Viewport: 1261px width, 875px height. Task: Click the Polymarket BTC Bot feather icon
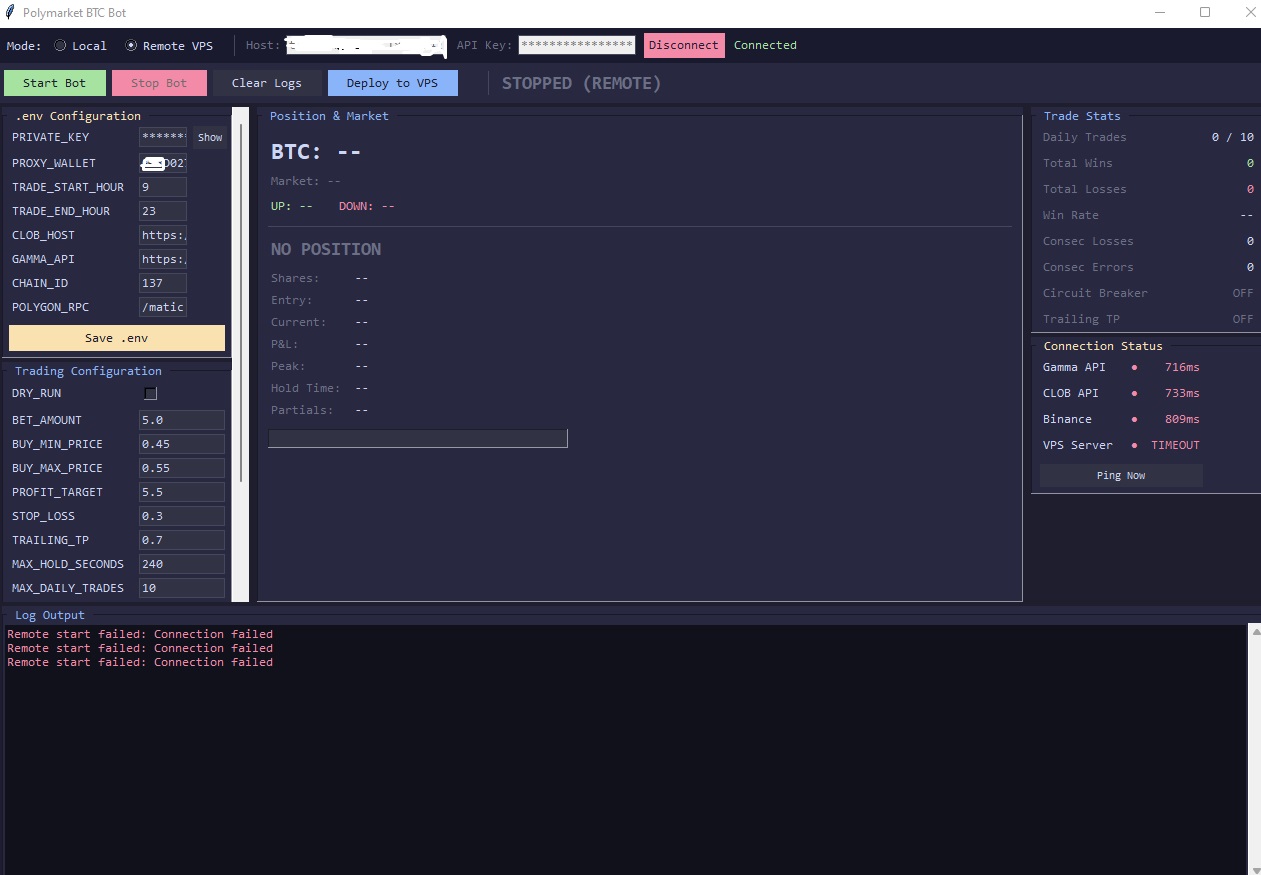[10, 13]
